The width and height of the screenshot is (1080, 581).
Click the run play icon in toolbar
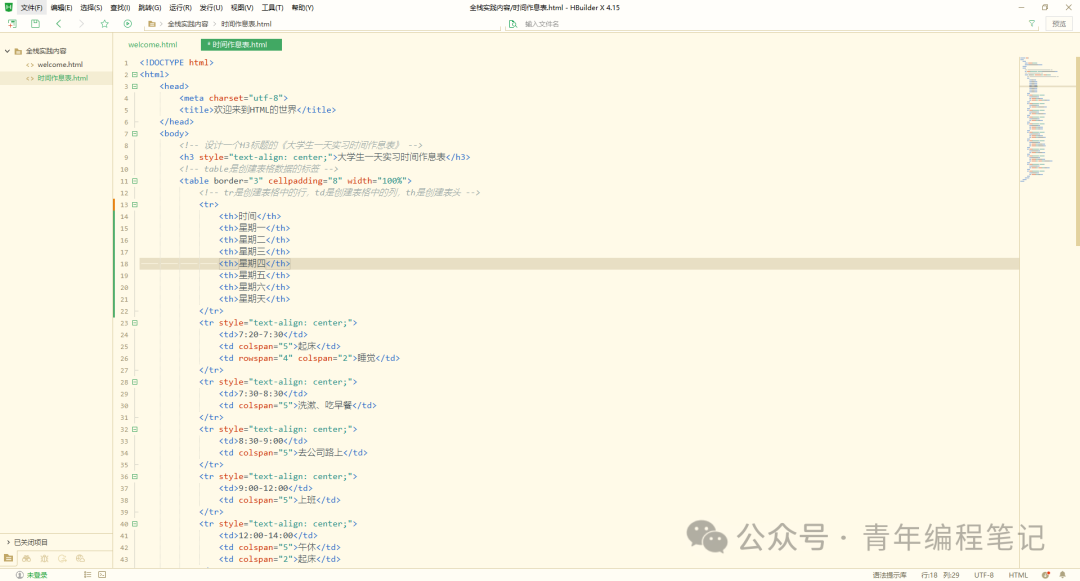pos(127,23)
